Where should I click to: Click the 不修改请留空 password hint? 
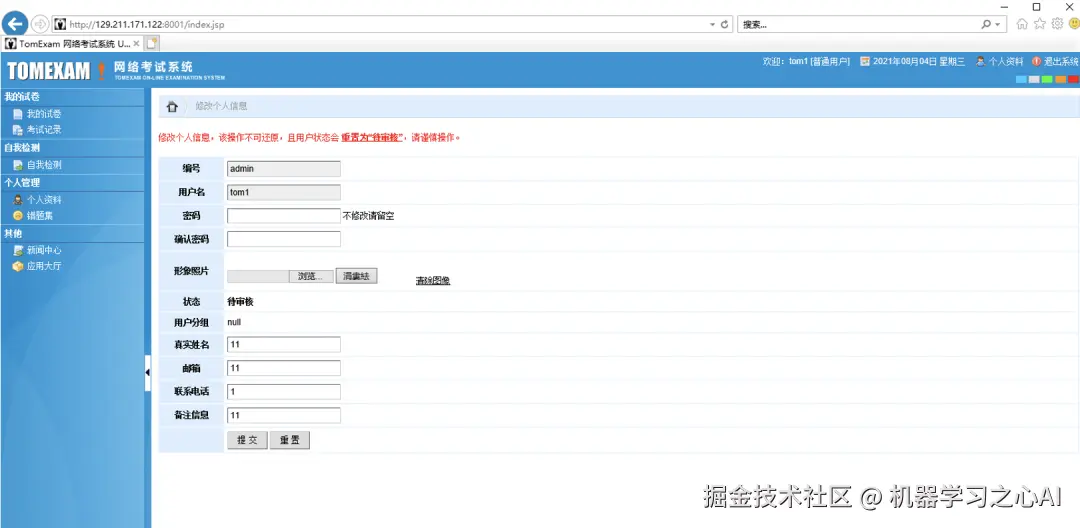368,215
